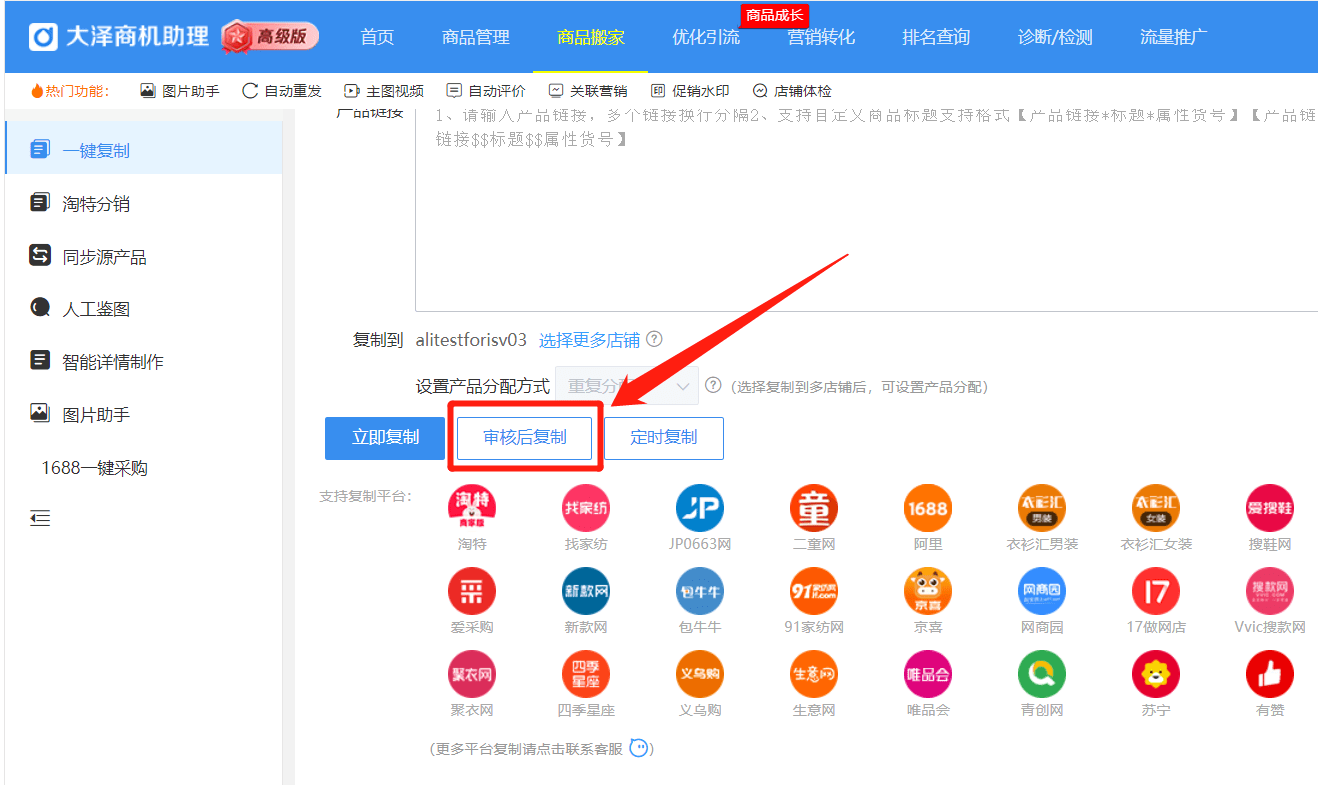Open the 流量推广 tab

tap(1174, 37)
